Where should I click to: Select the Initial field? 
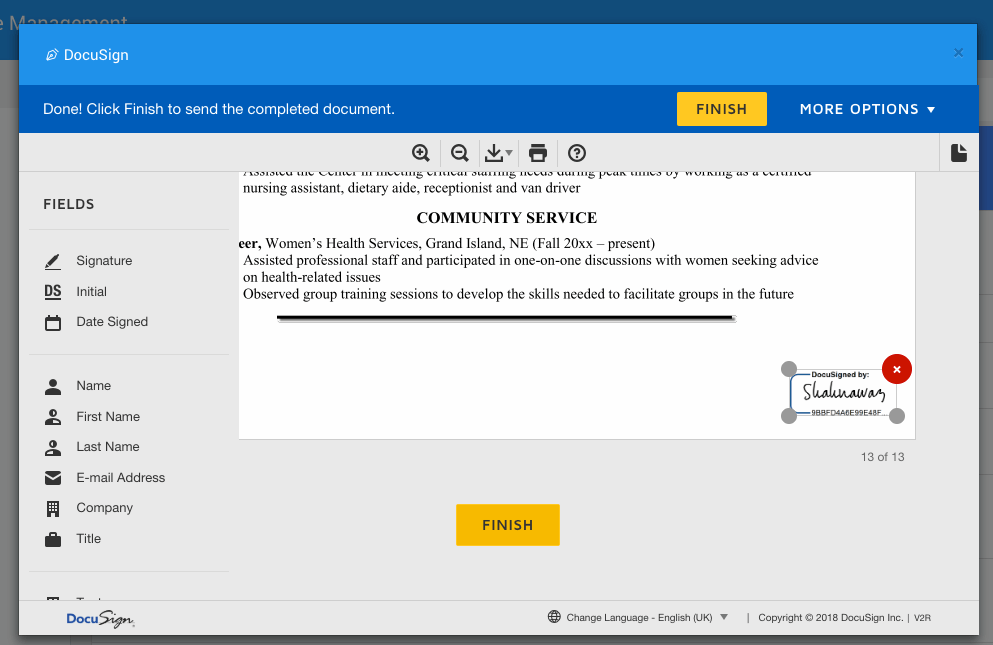(91, 292)
